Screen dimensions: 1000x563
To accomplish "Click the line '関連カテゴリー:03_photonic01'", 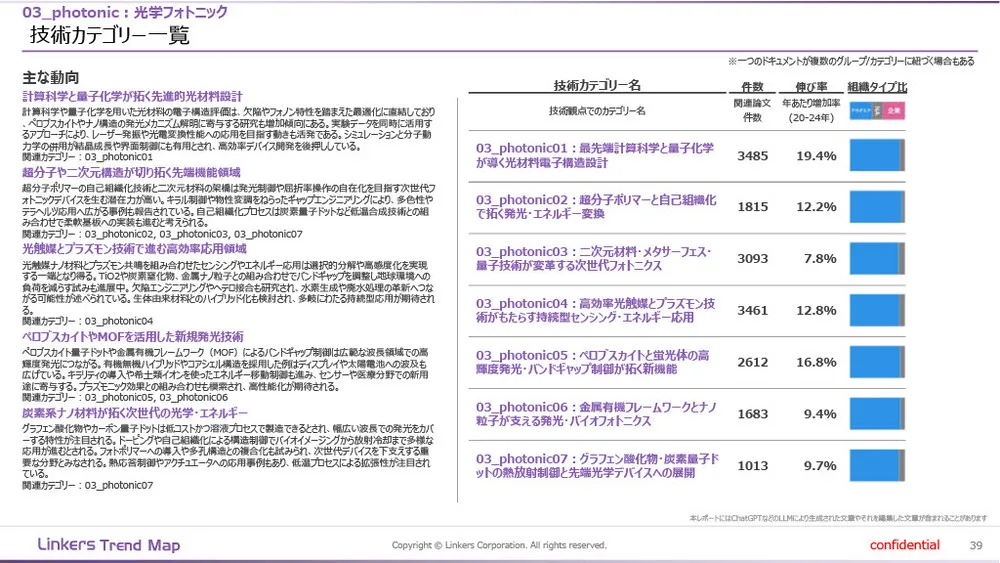I will 87,157.
